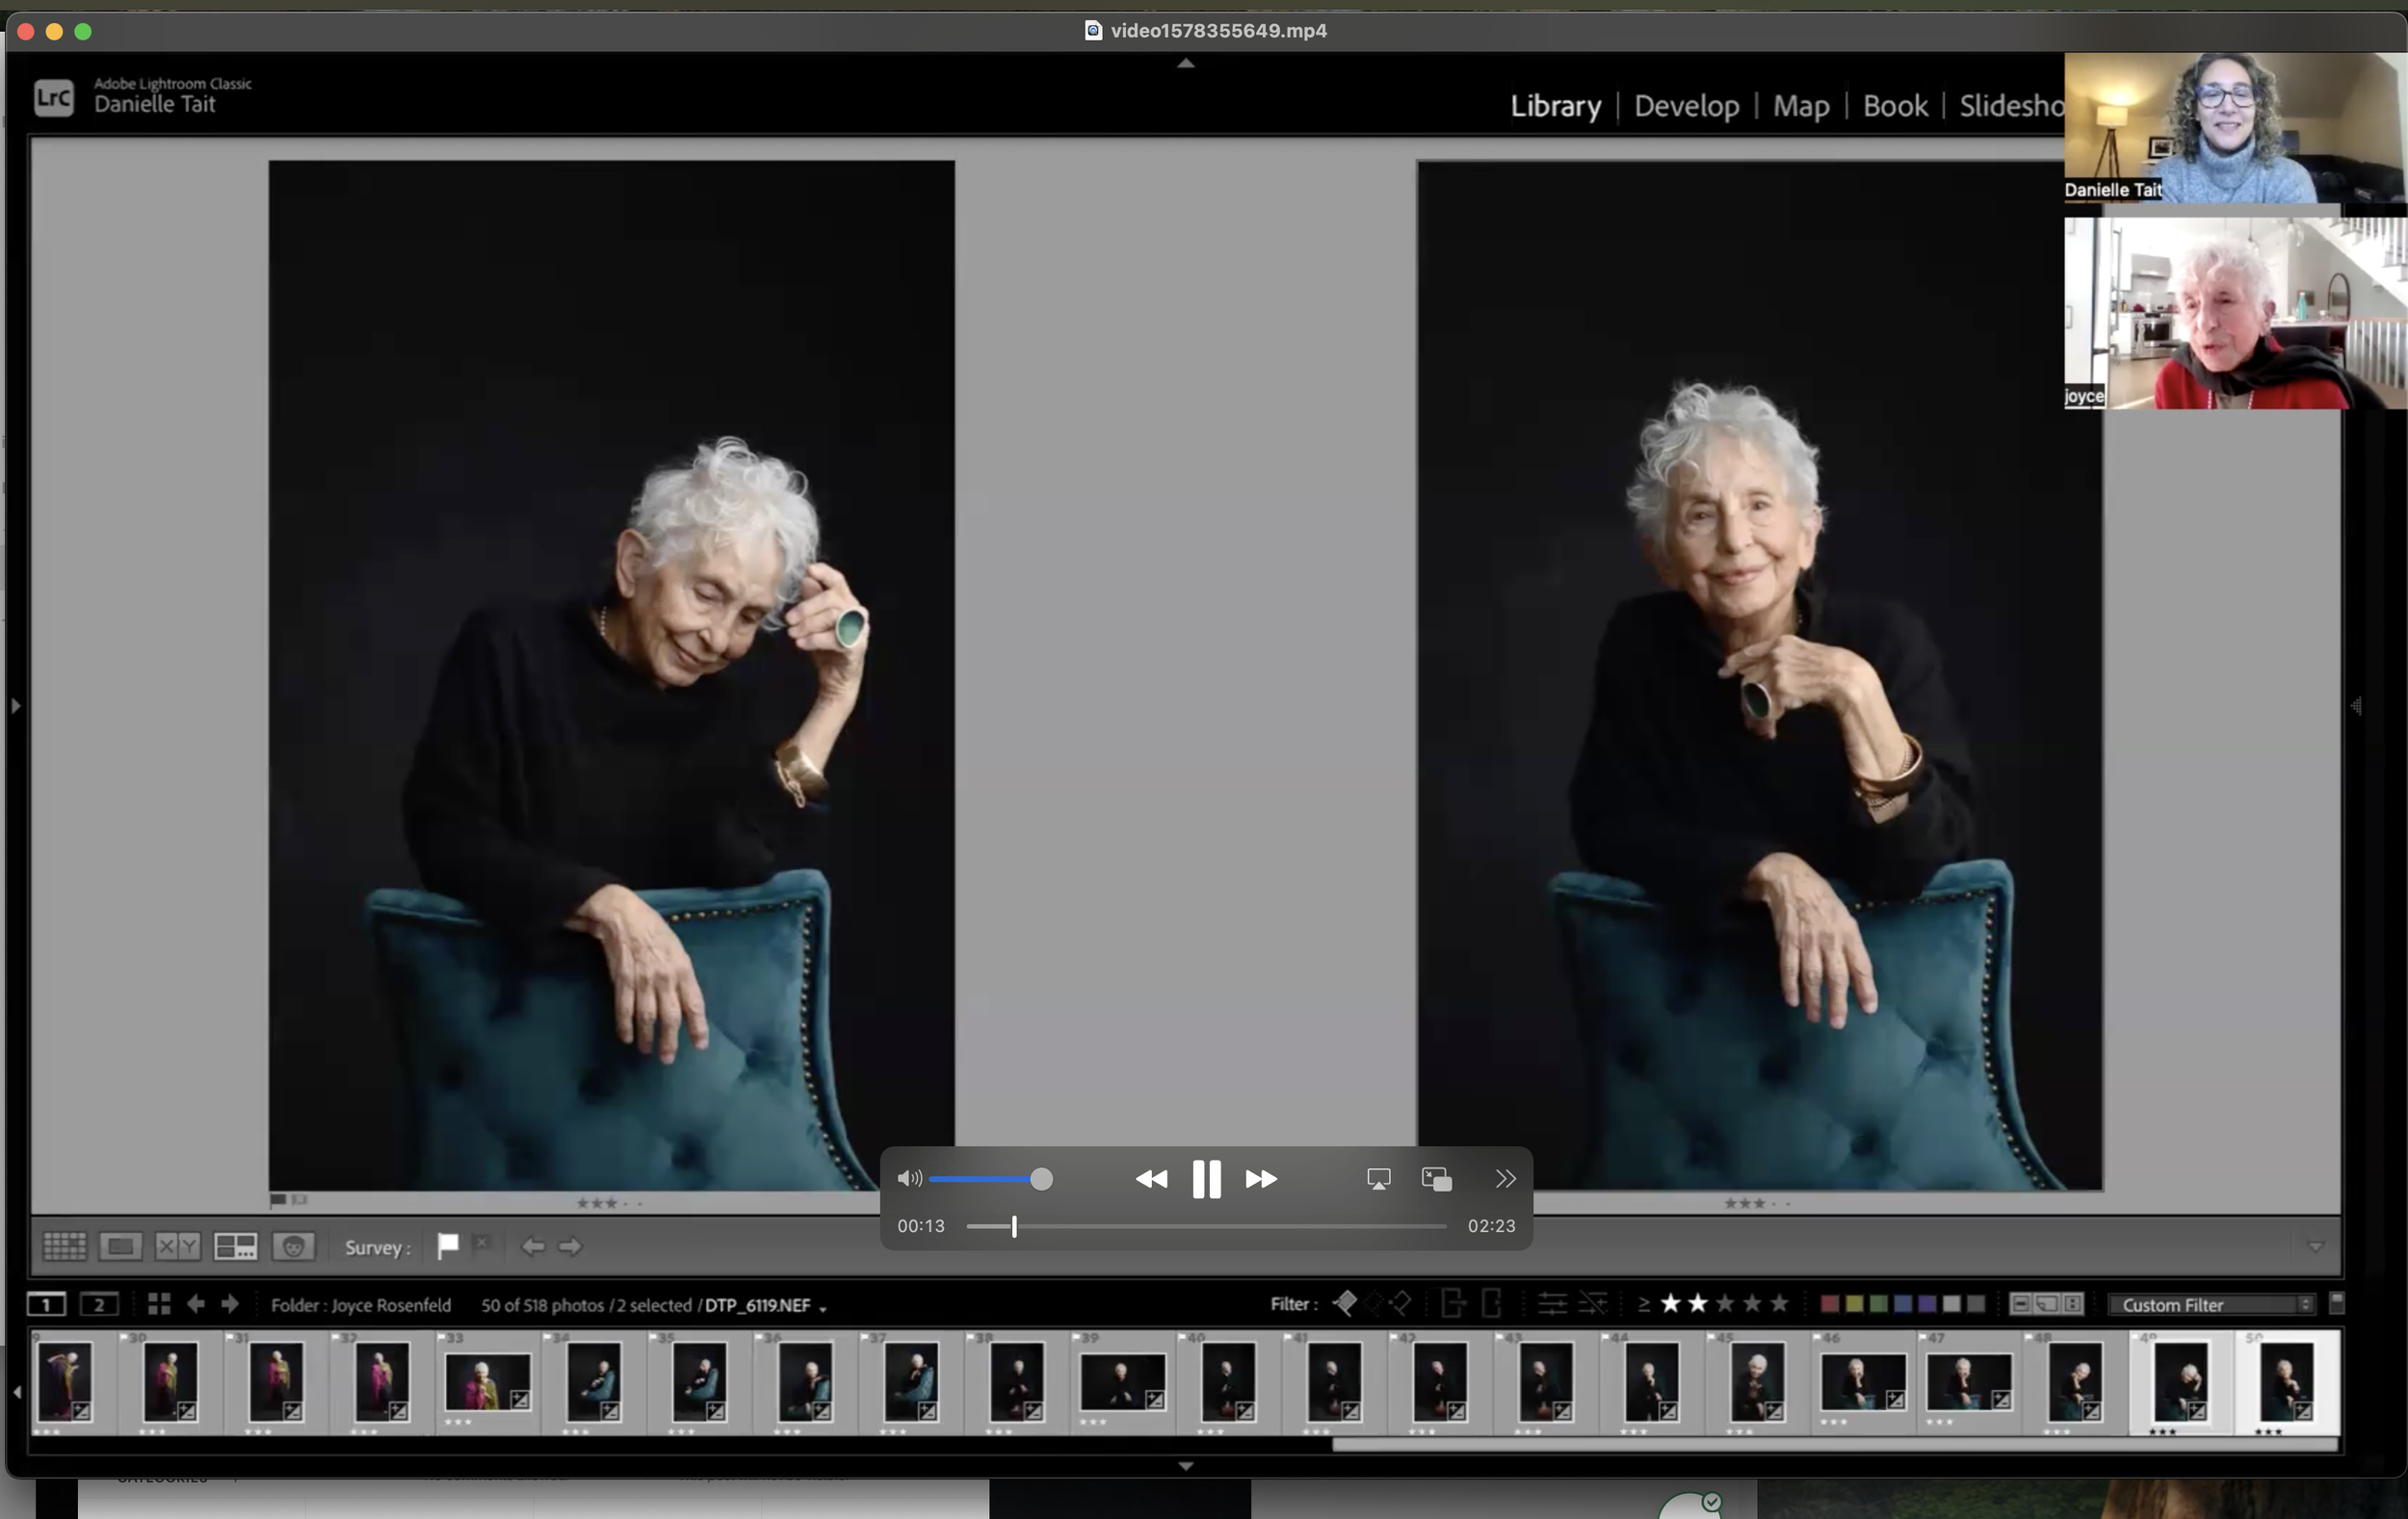
Task: Open the grid shortcut icon above filmstrip
Action: click(x=159, y=1304)
